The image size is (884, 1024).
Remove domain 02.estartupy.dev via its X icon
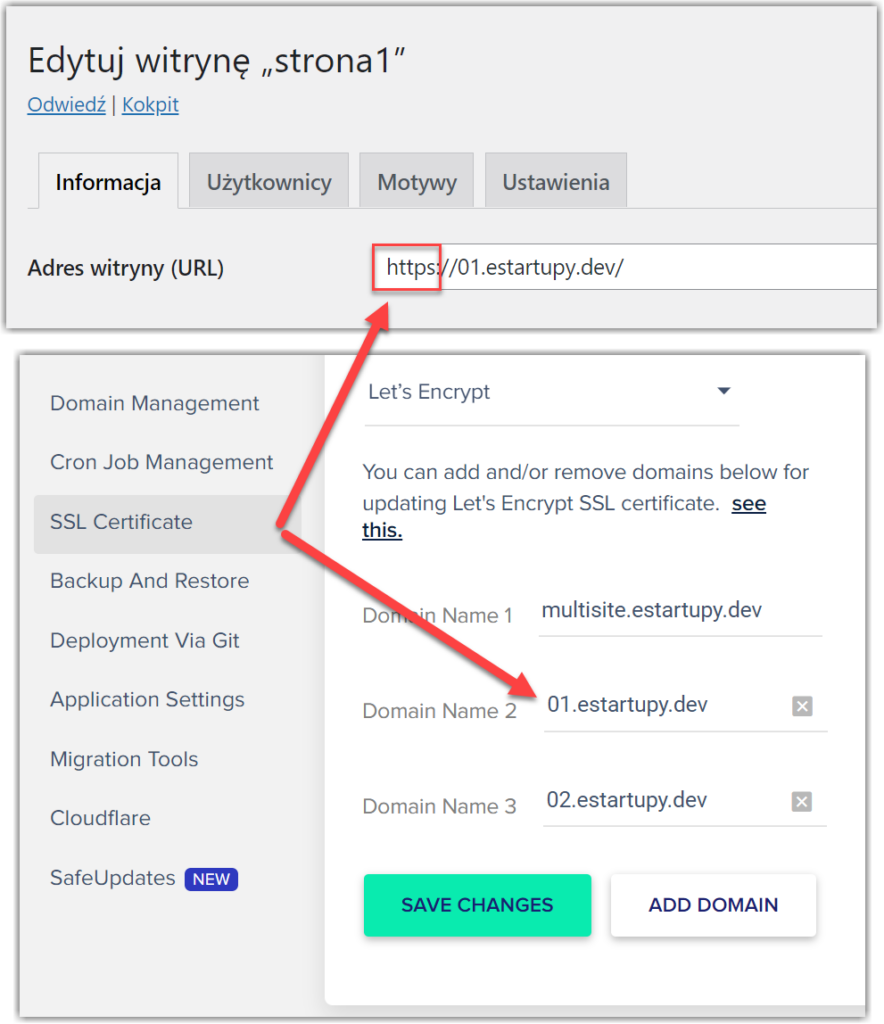tap(802, 801)
